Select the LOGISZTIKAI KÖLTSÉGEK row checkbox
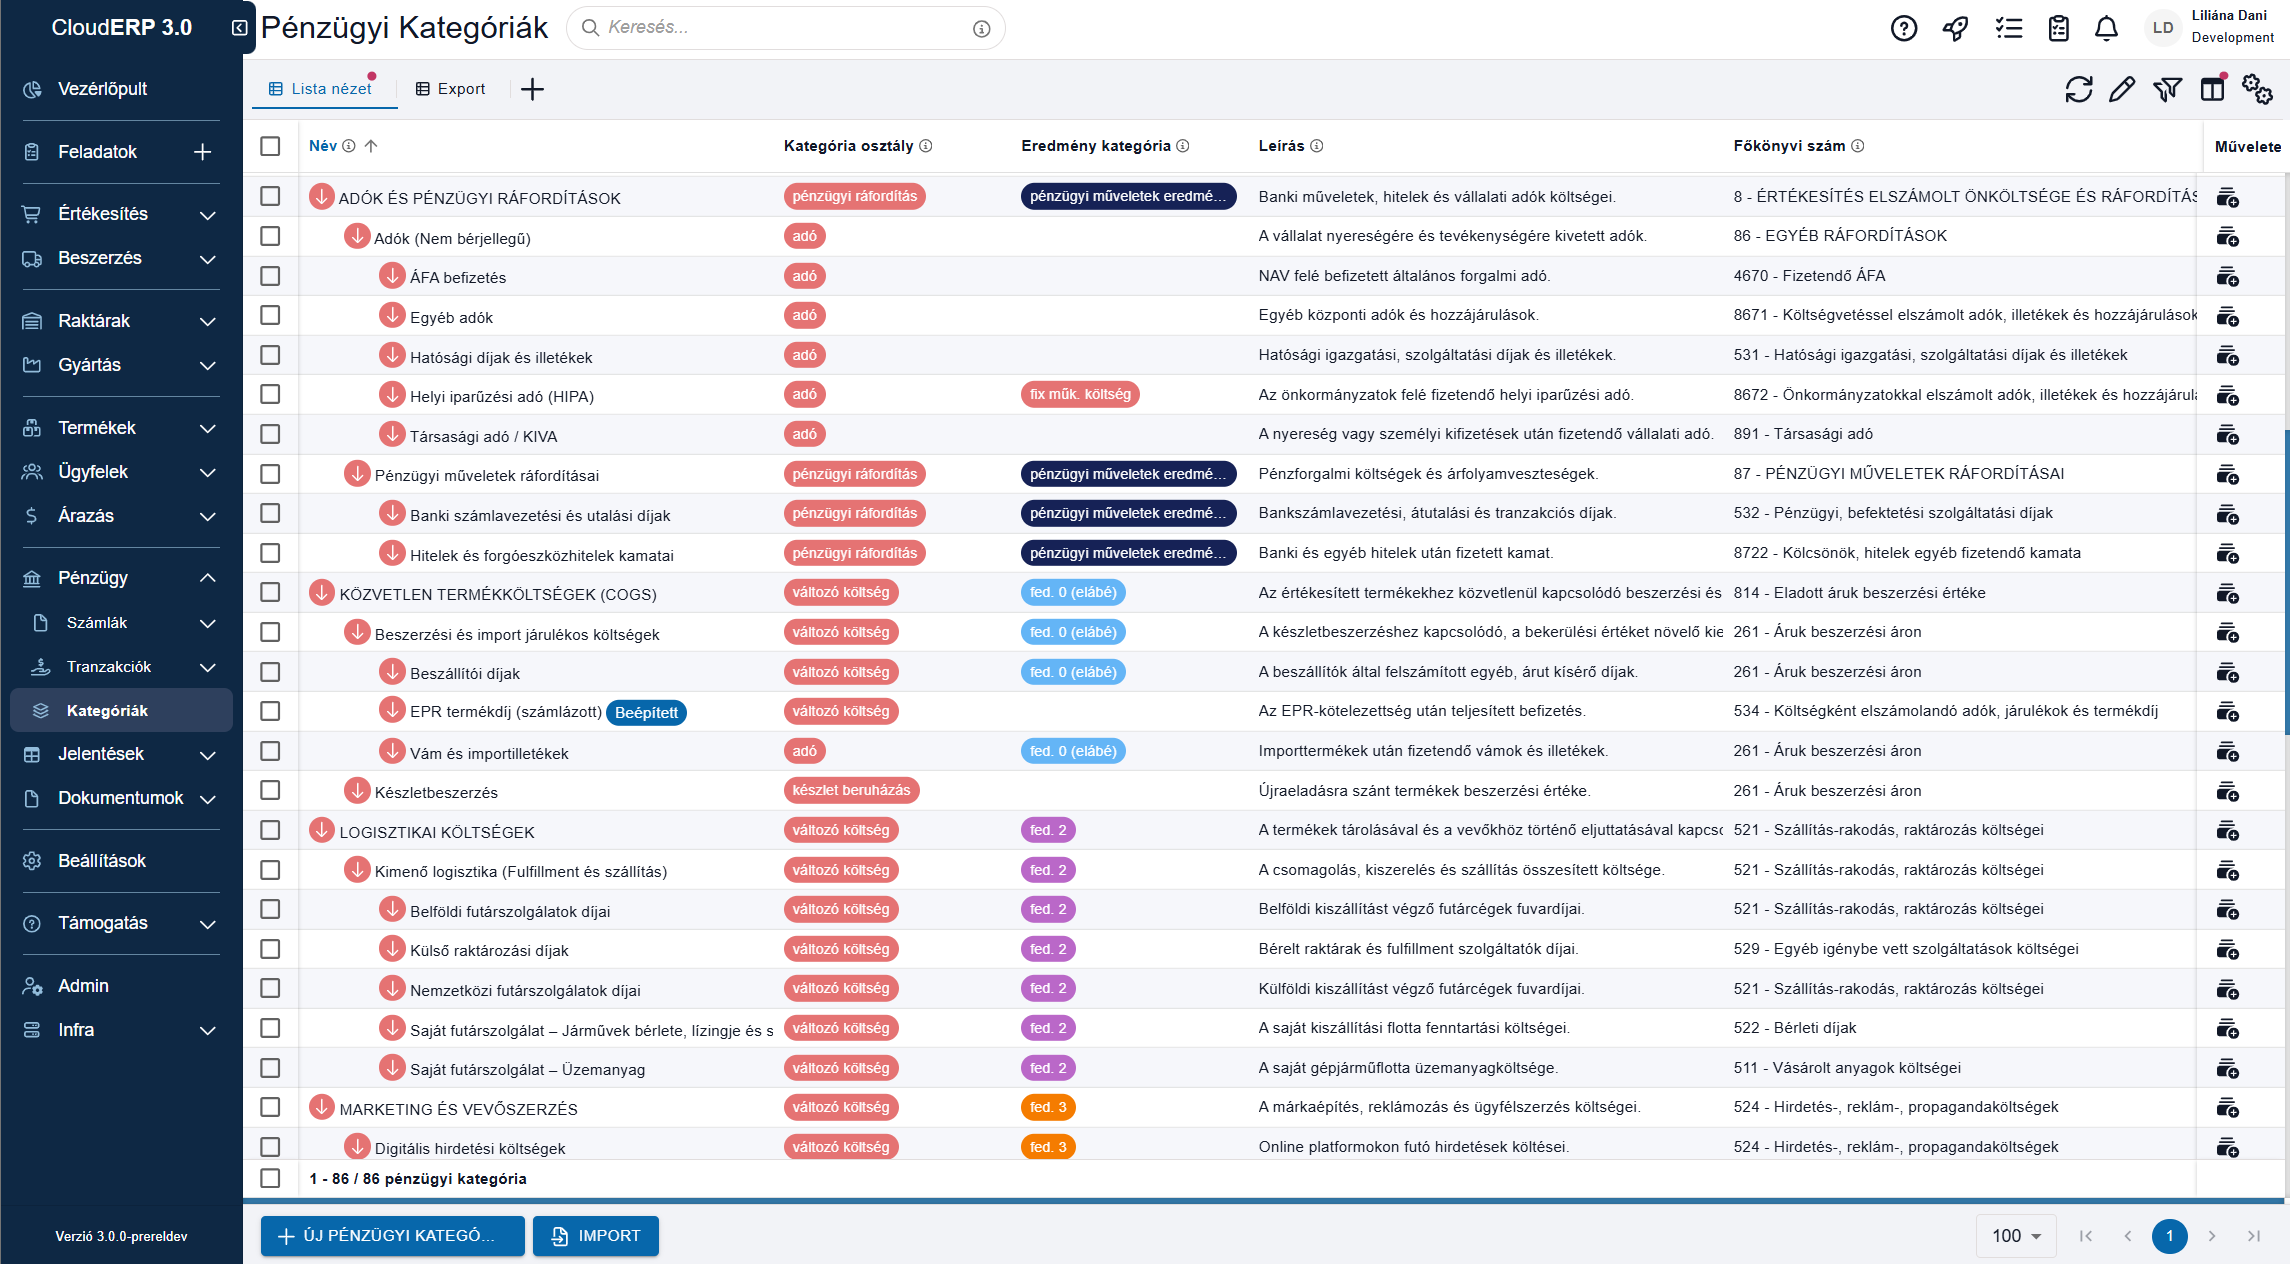 [270, 830]
